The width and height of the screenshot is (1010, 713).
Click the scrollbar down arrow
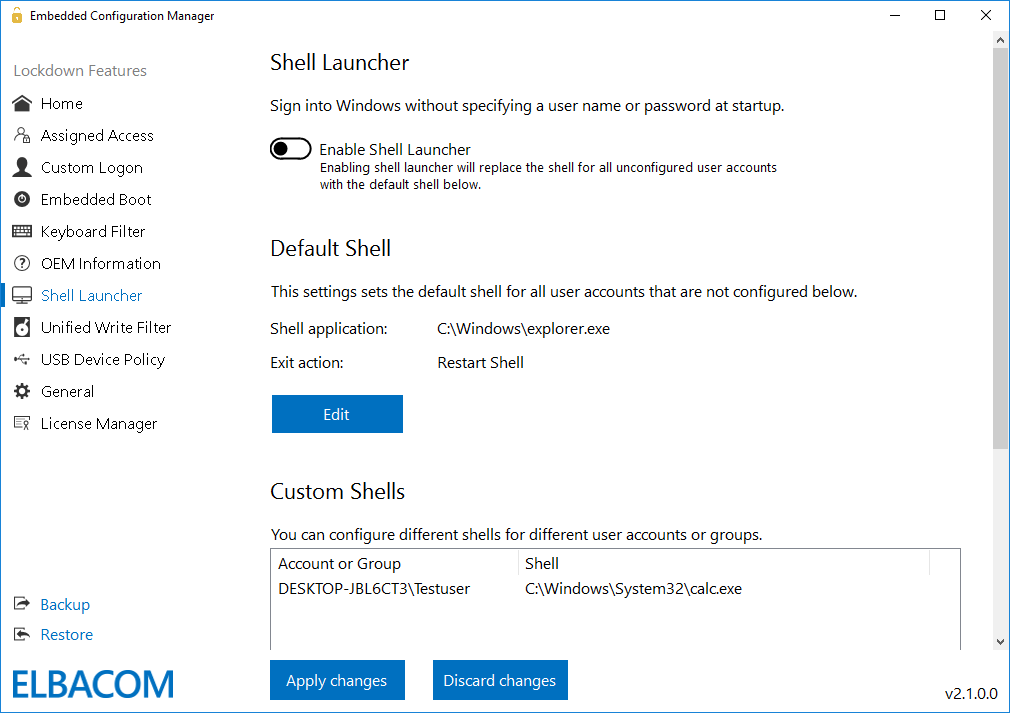(x=1001, y=641)
